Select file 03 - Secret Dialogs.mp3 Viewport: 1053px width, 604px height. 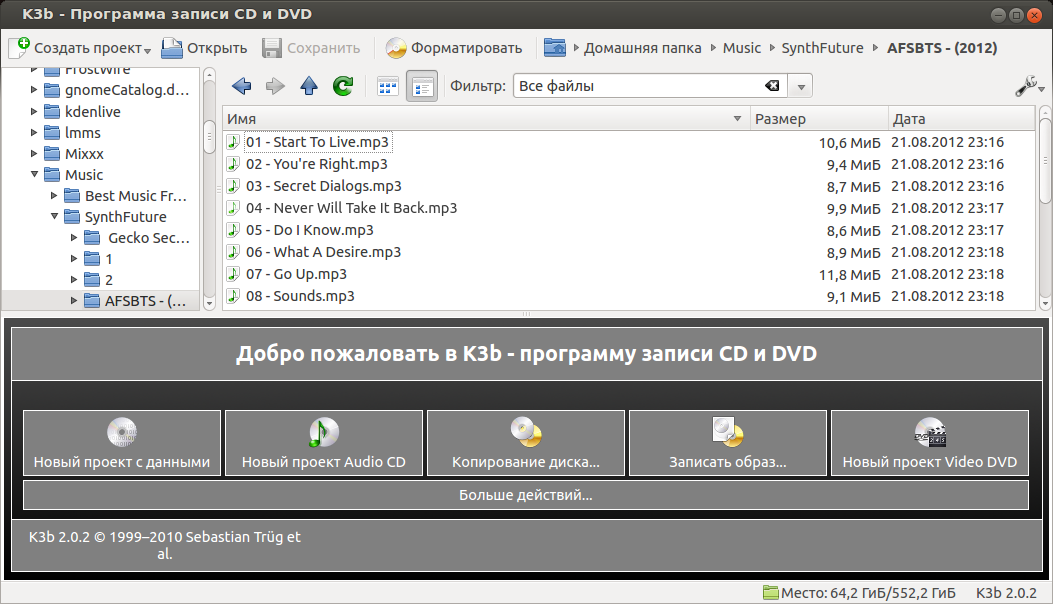point(324,186)
